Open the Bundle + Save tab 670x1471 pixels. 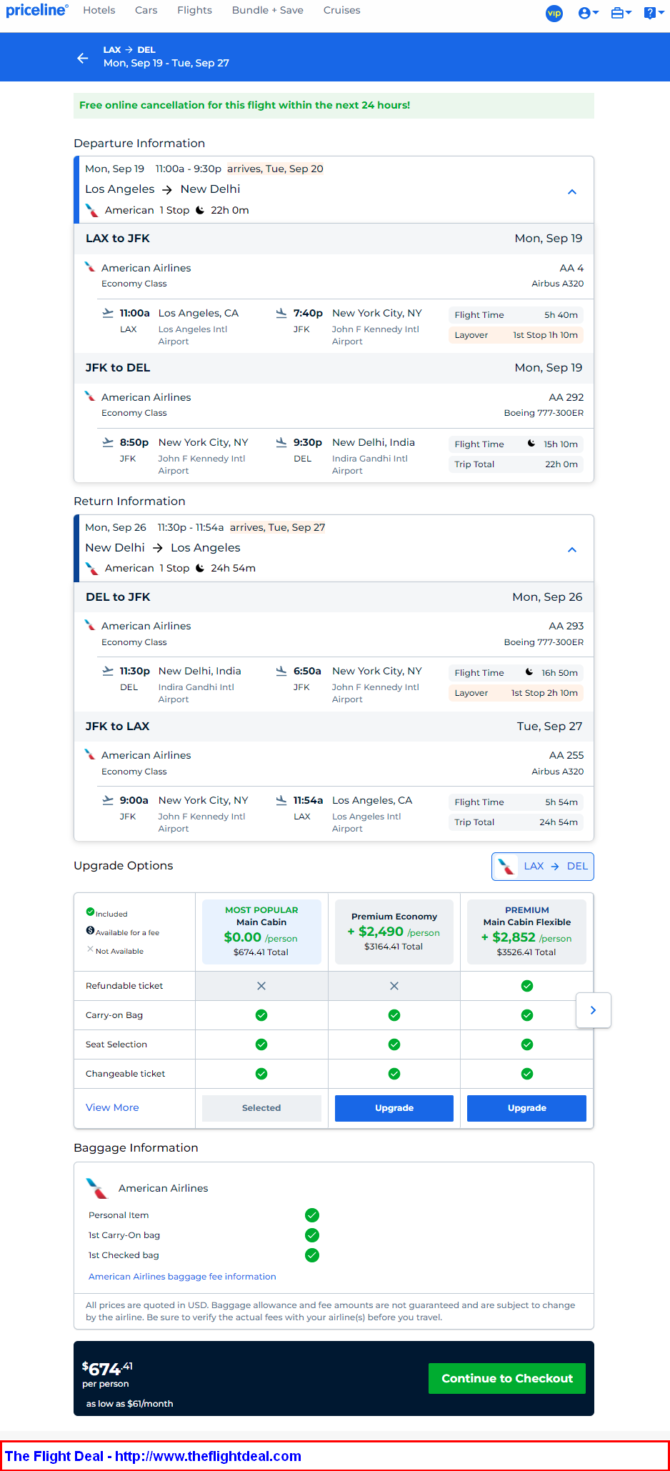coord(267,10)
